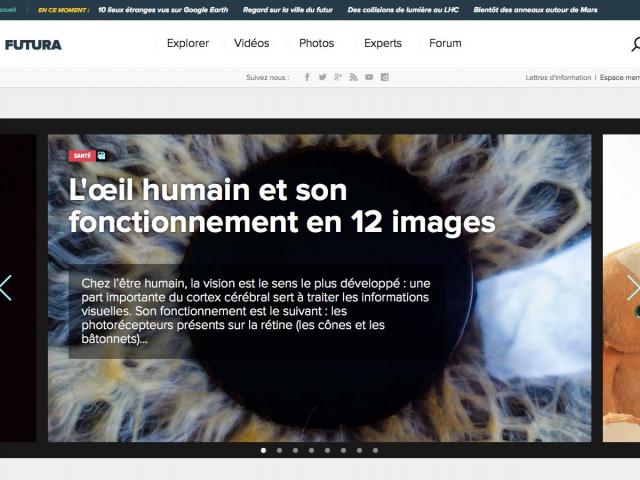
Task: Open the Forum menu
Action: [x=445, y=43]
